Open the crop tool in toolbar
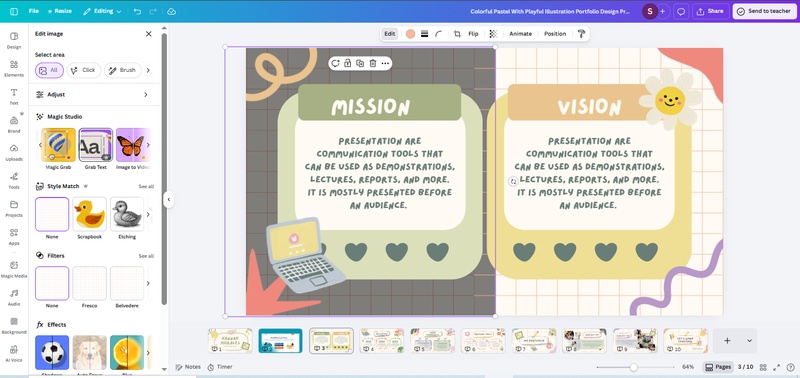 [457, 34]
